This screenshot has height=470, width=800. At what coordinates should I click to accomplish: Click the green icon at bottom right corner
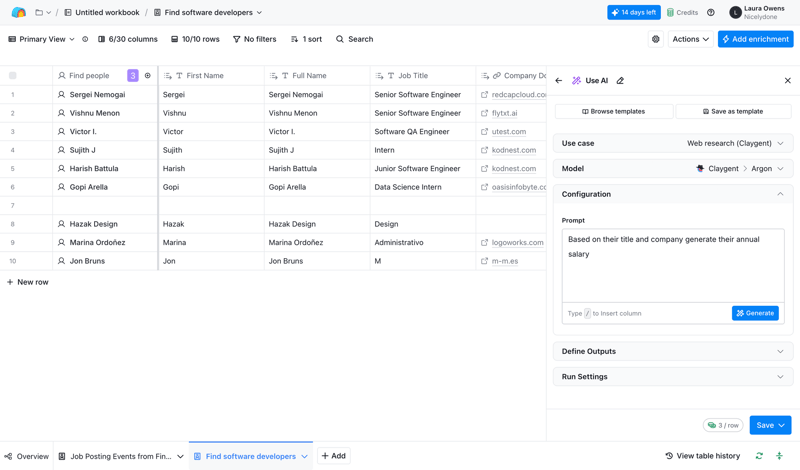point(779,456)
